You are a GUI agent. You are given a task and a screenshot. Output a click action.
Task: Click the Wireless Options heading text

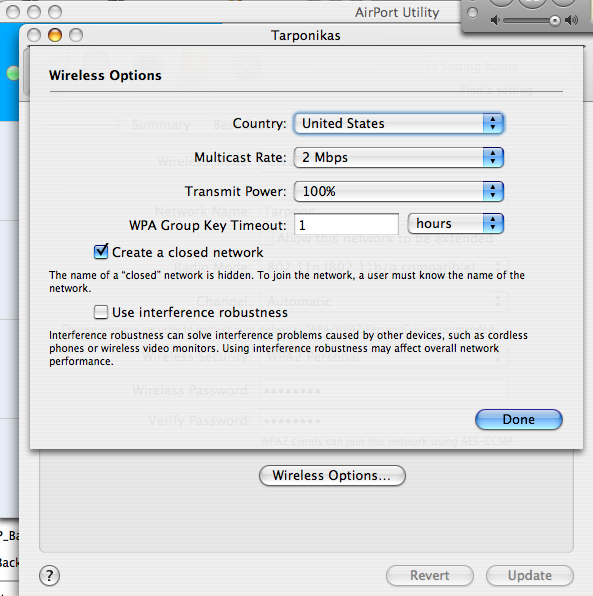(x=105, y=75)
